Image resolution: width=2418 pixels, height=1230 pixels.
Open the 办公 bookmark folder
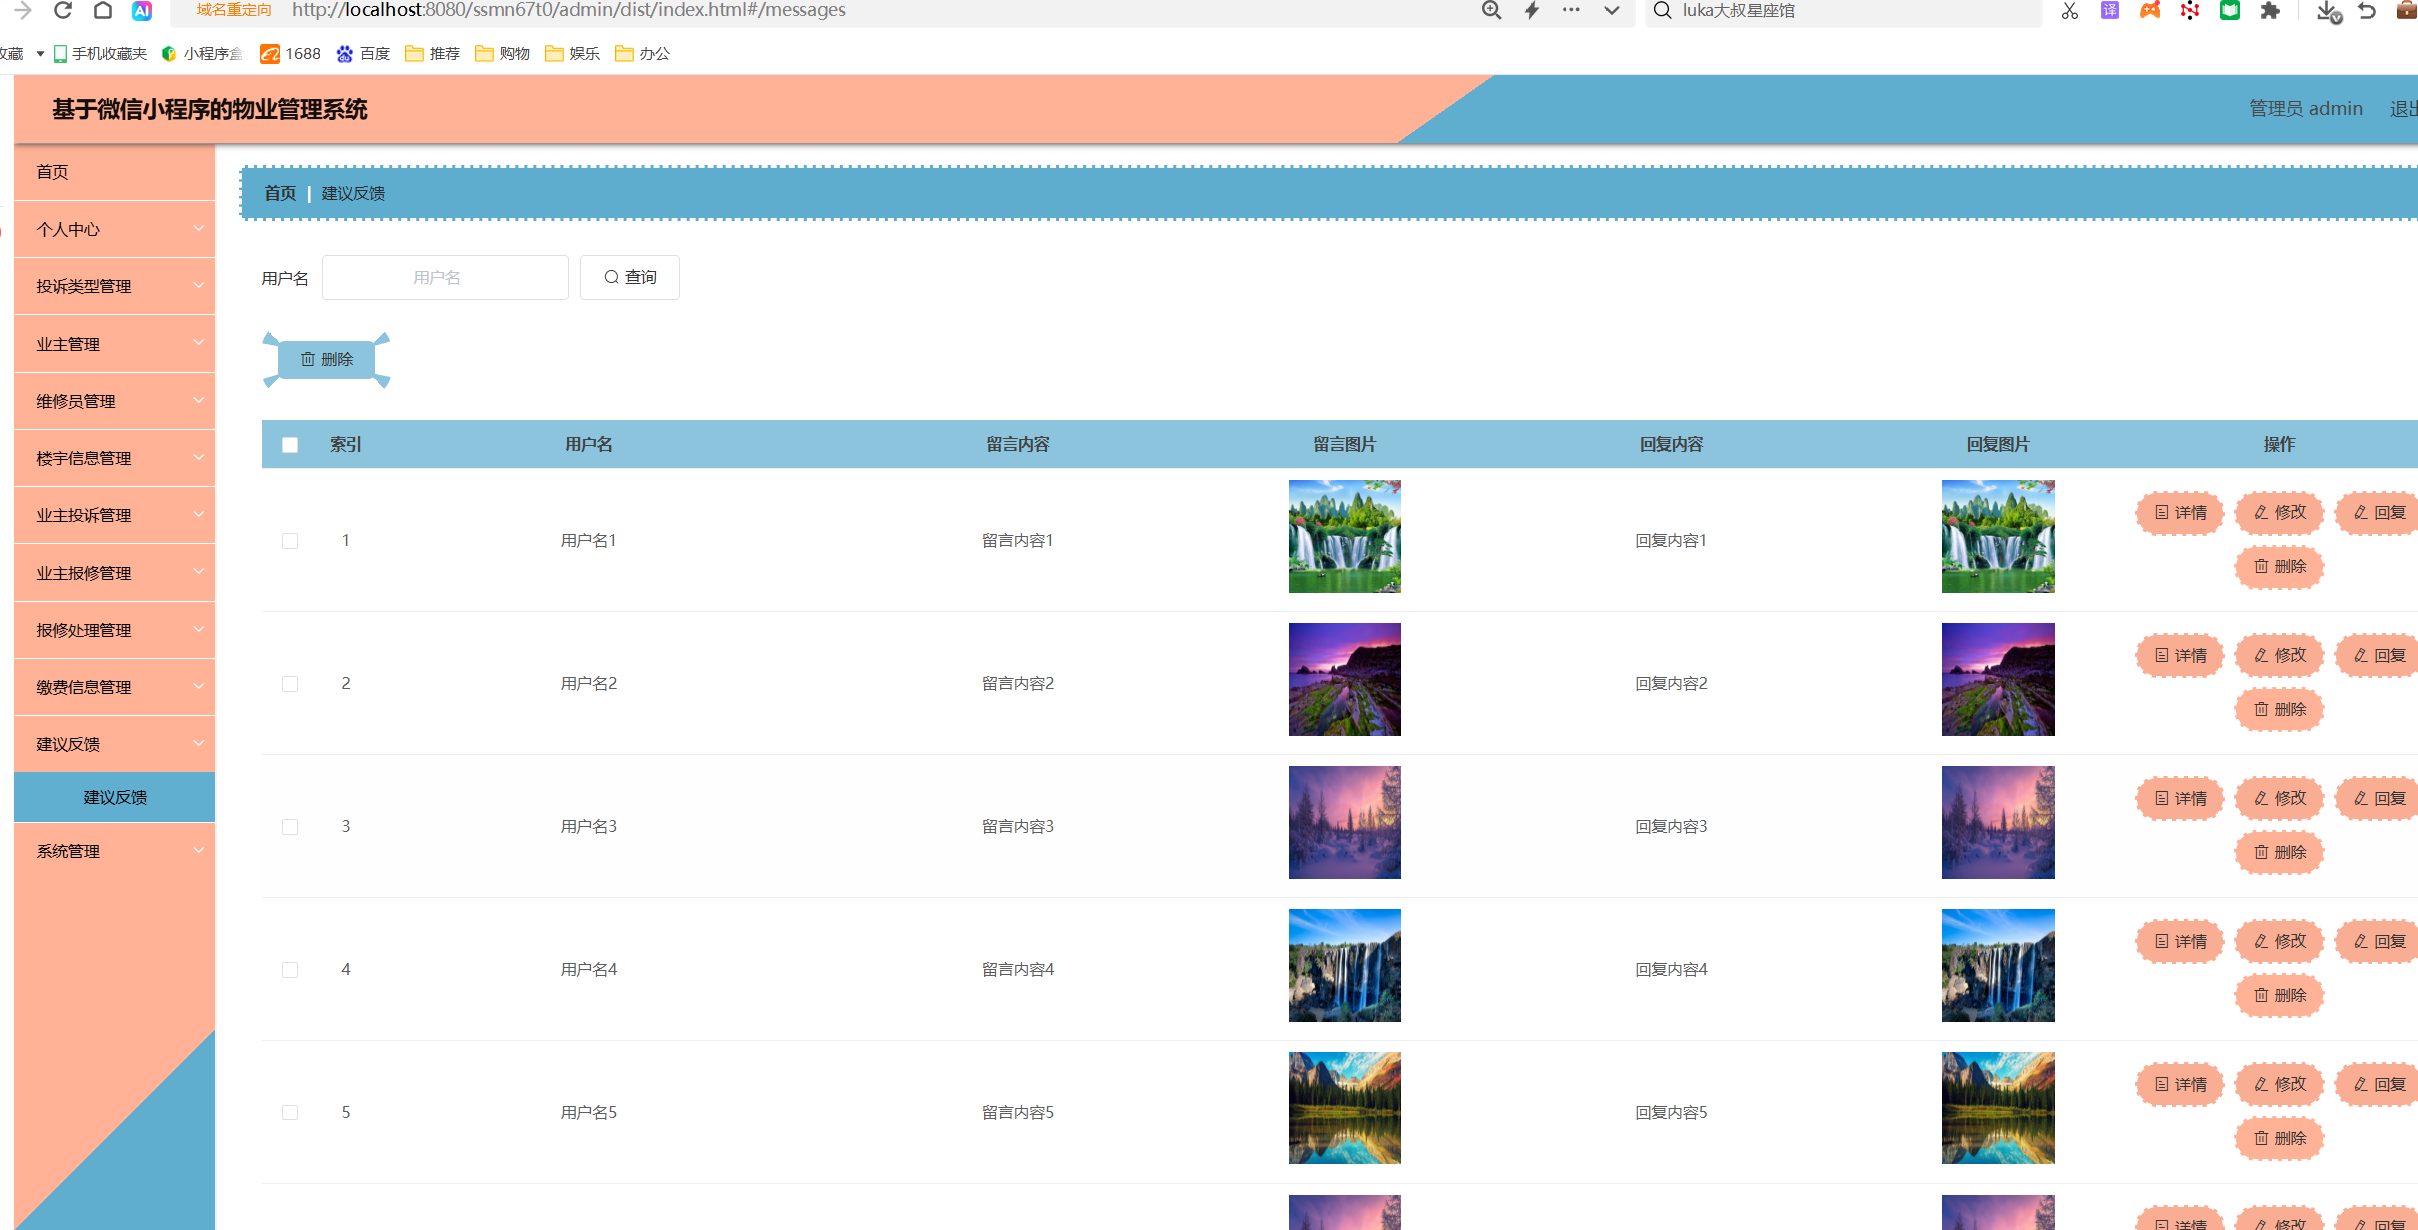643,54
